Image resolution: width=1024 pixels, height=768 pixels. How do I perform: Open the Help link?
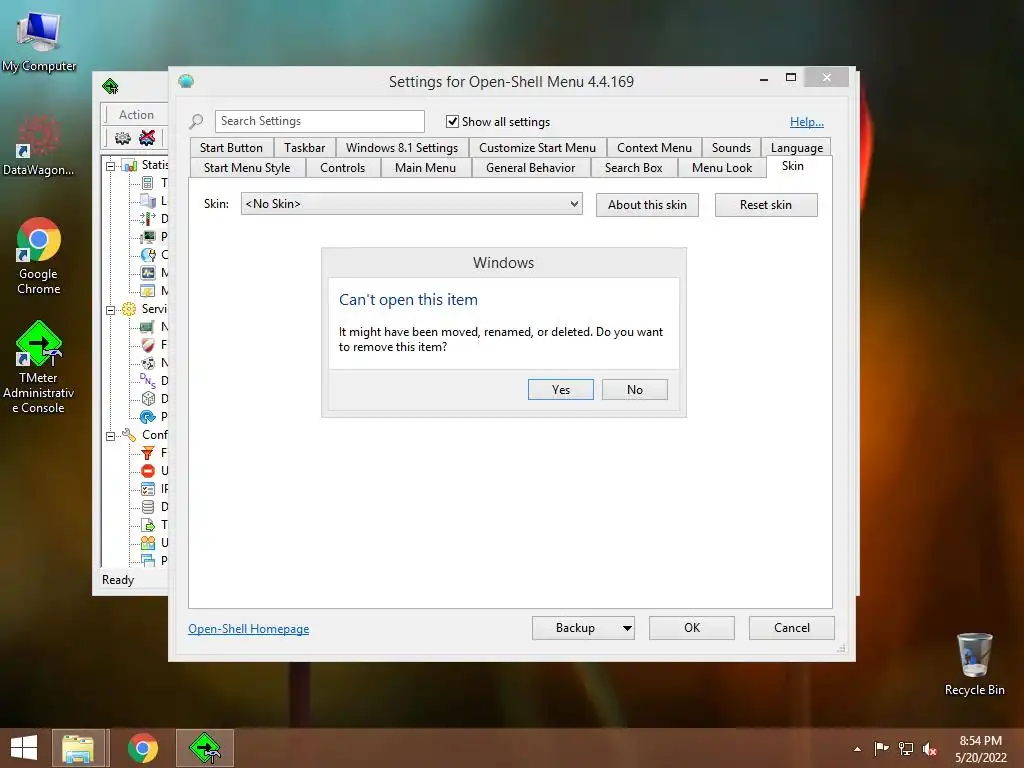807,122
